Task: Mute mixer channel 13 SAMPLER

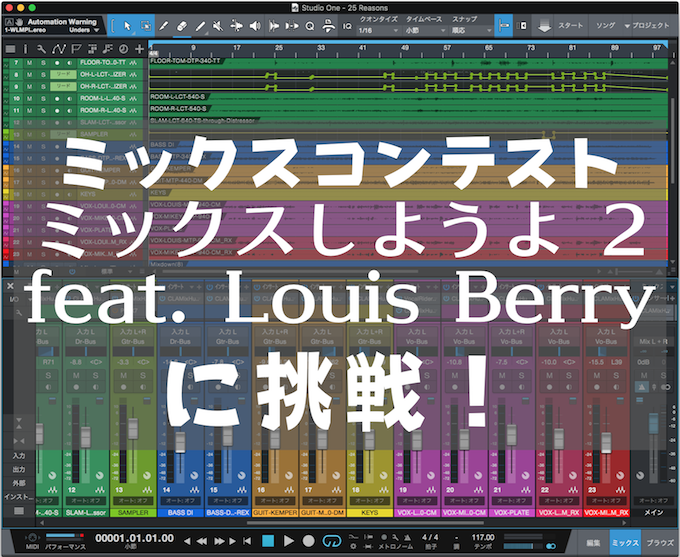Action: tap(124, 375)
